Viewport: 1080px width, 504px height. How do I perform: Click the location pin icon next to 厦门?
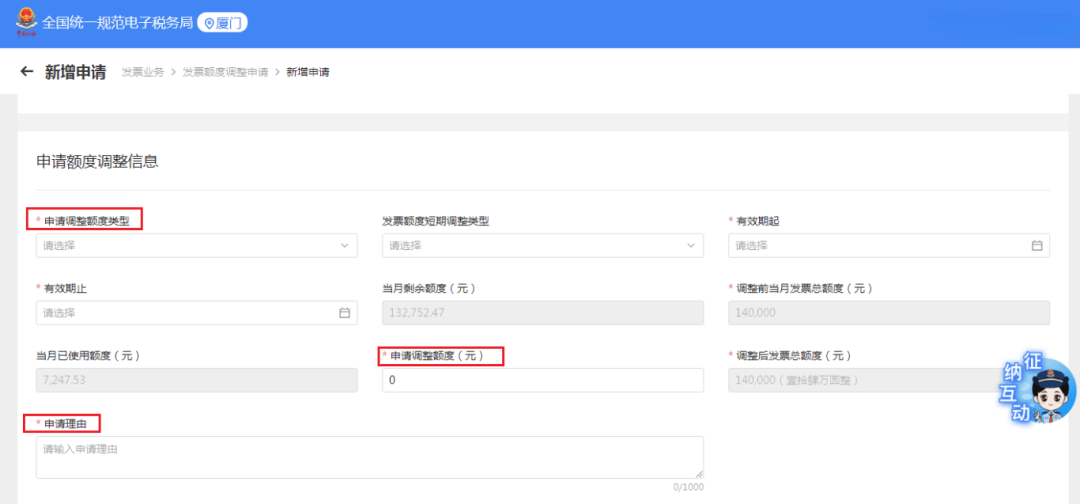pyautogui.click(x=209, y=23)
